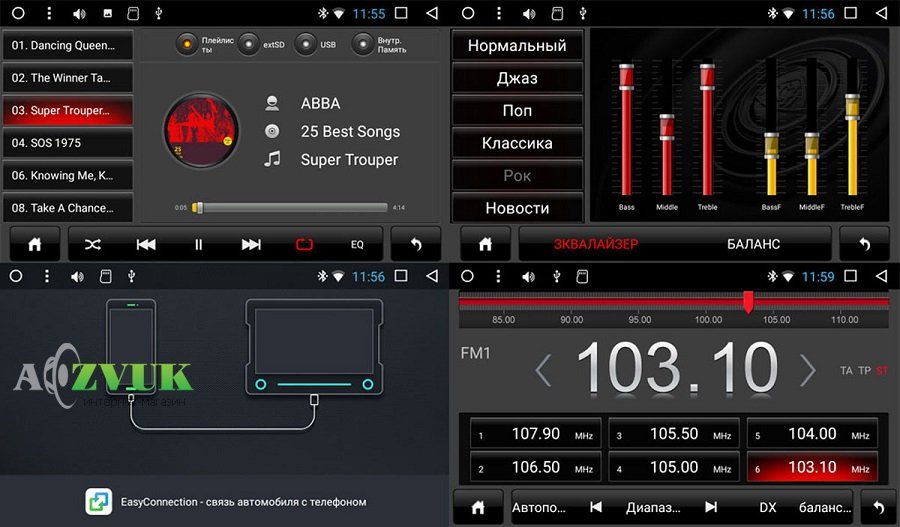The image size is (900, 527).
Task: Select Поп equalizer preset
Action: tap(517, 110)
